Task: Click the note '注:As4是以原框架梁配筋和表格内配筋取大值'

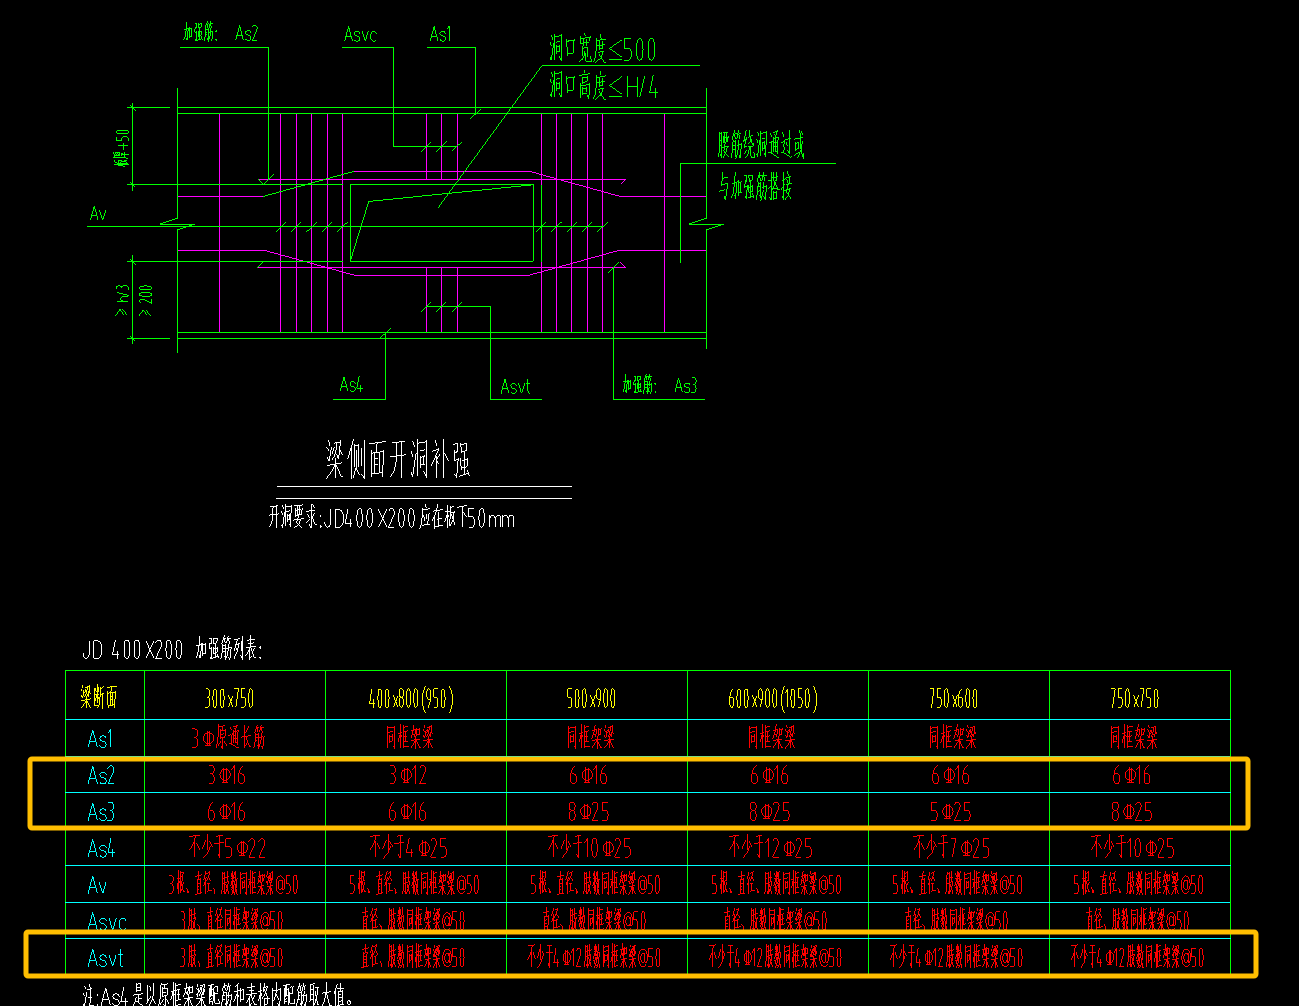Action: (218, 995)
